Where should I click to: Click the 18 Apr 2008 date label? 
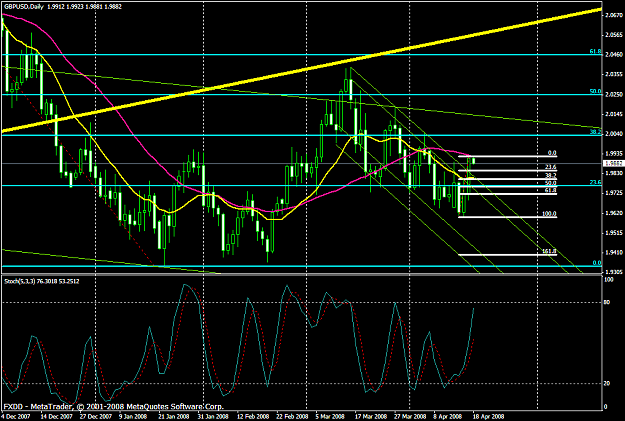(x=489, y=417)
